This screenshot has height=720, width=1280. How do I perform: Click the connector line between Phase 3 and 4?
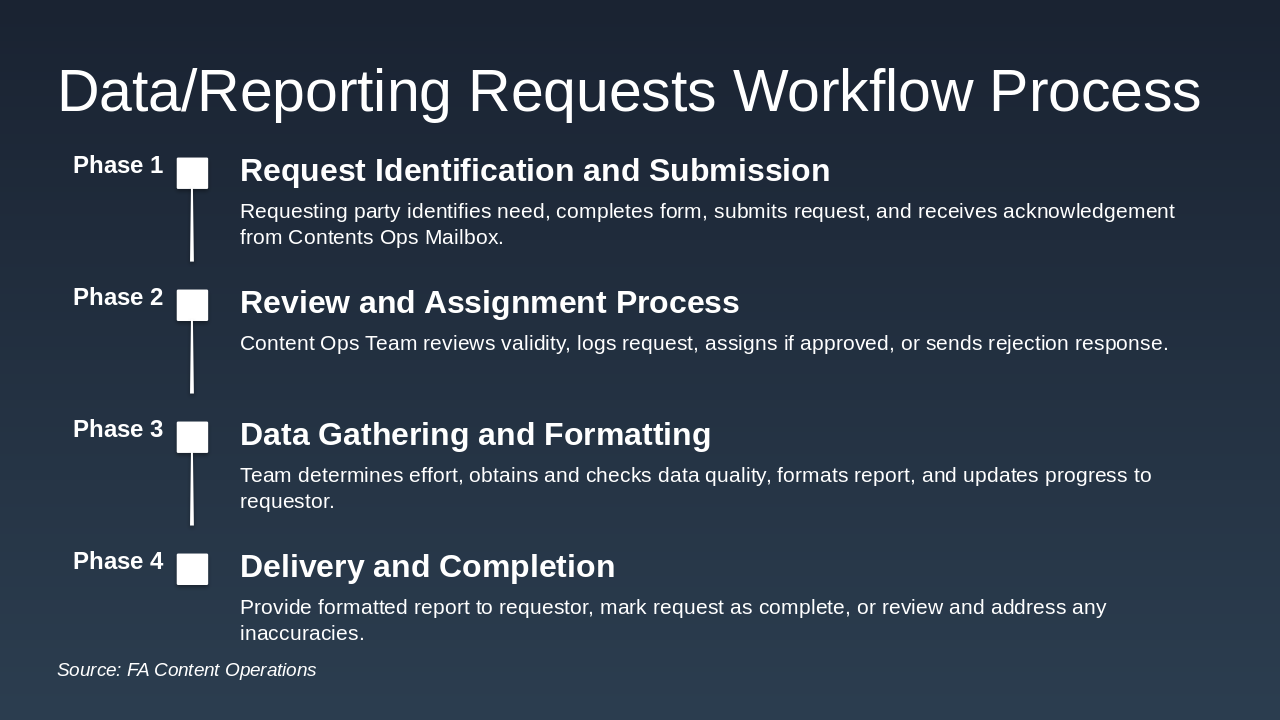[x=192, y=490]
